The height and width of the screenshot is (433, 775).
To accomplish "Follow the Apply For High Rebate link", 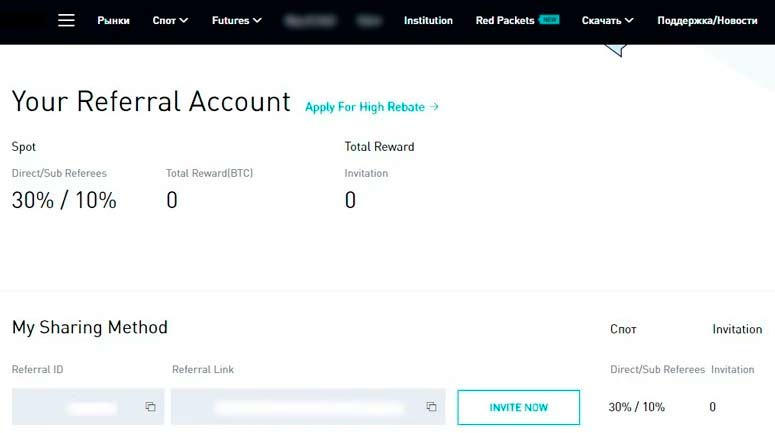I will (x=365, y=107).
